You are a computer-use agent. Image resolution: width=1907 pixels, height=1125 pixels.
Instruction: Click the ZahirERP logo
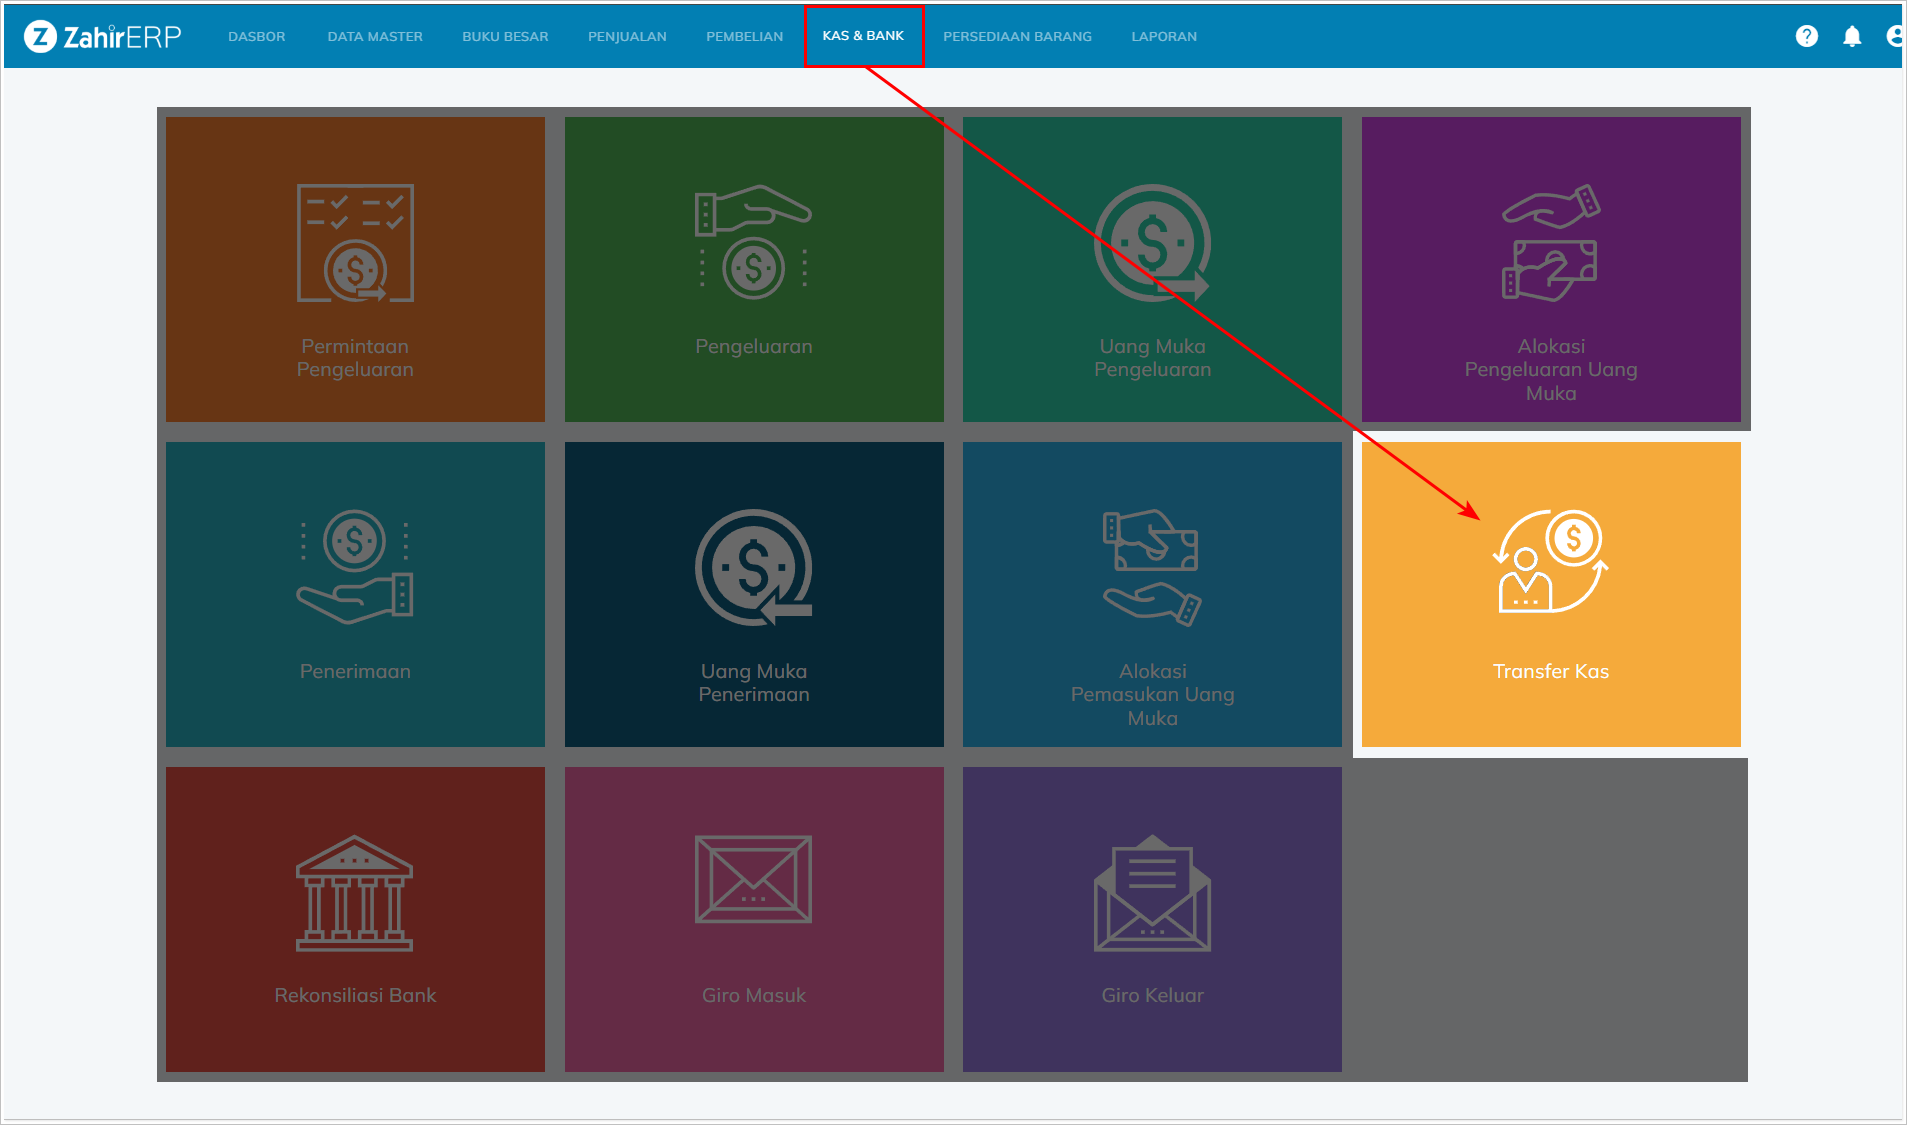[x=103, y=36]
